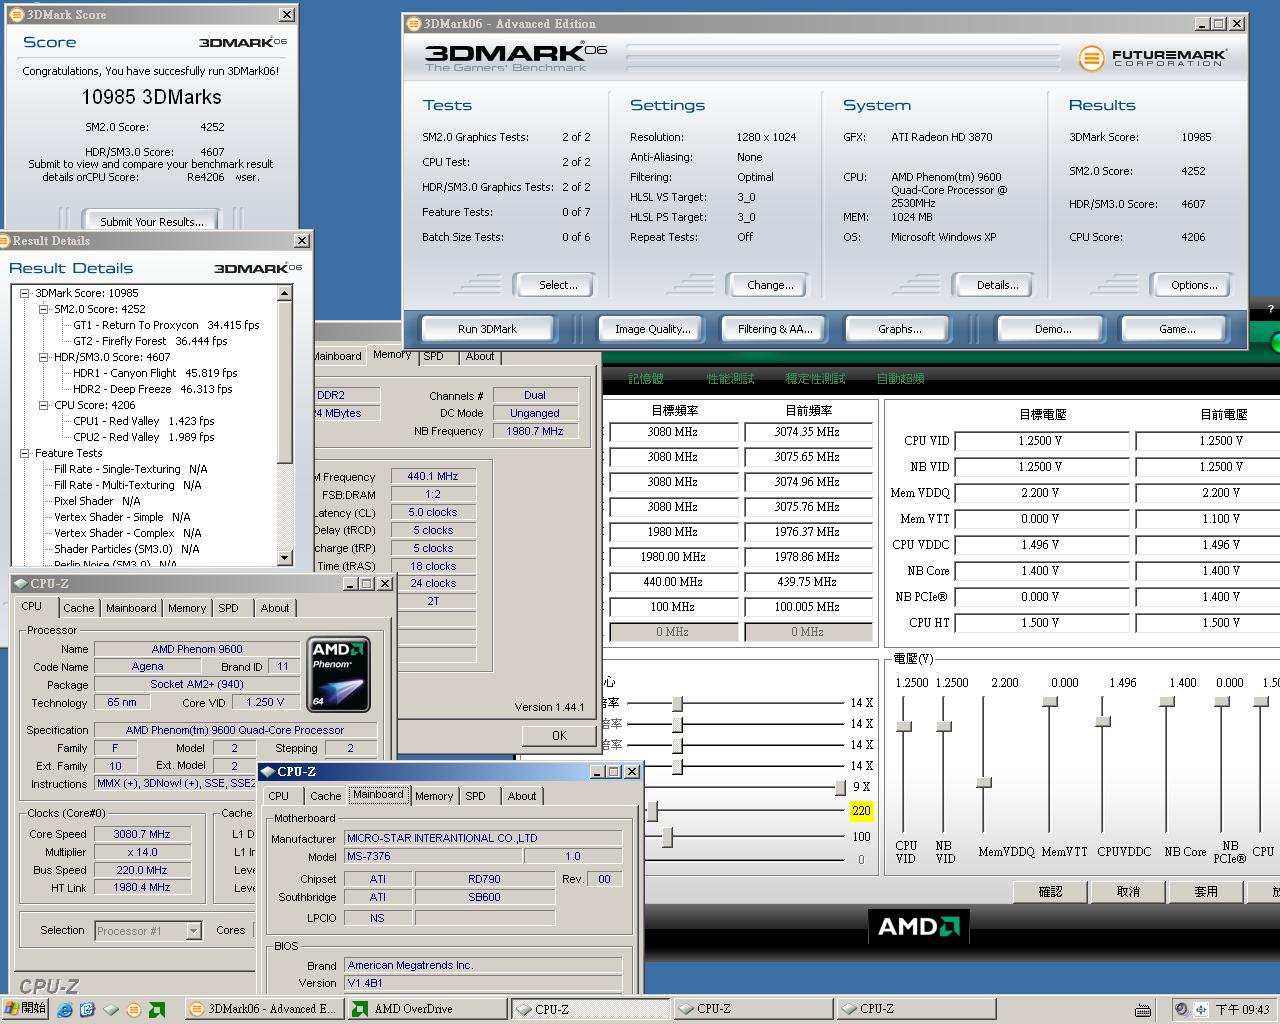Collapse the Feature Tests tree node

25,453
